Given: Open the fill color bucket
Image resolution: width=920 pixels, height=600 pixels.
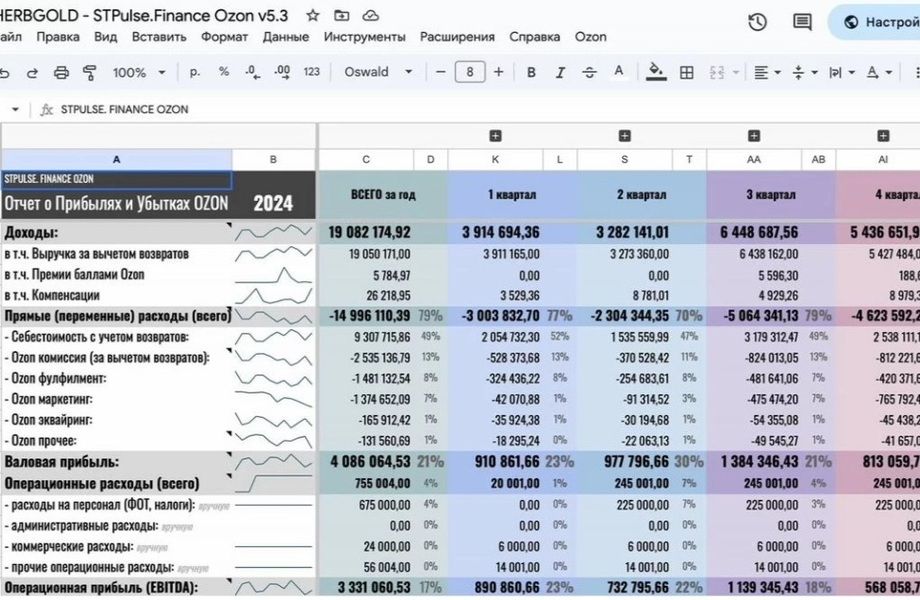Looking at the screenshot, I should (656, 72).
